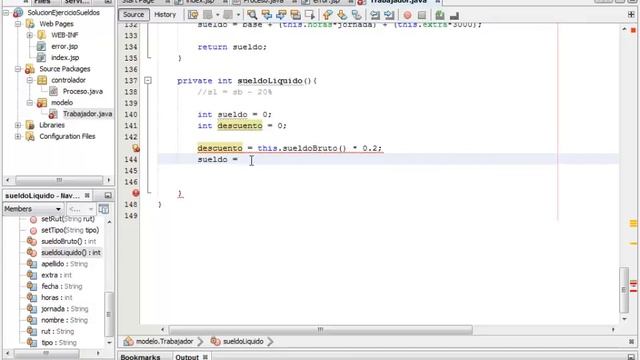
Task: Click Shift Line Left icon
Action: point(375,15)
